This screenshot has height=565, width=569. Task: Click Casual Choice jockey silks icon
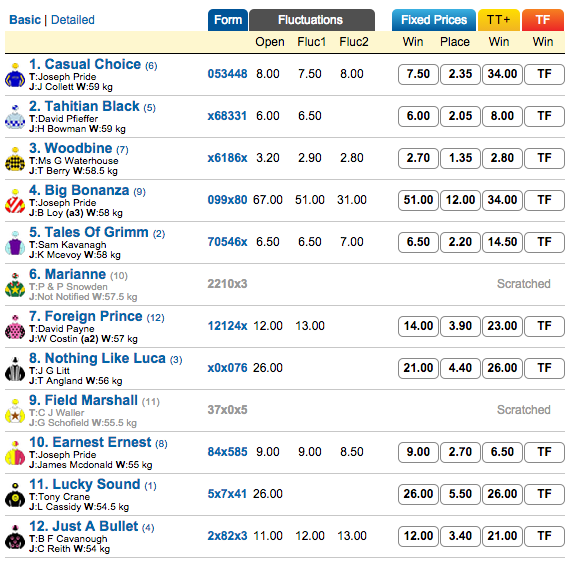click(15, 75)
